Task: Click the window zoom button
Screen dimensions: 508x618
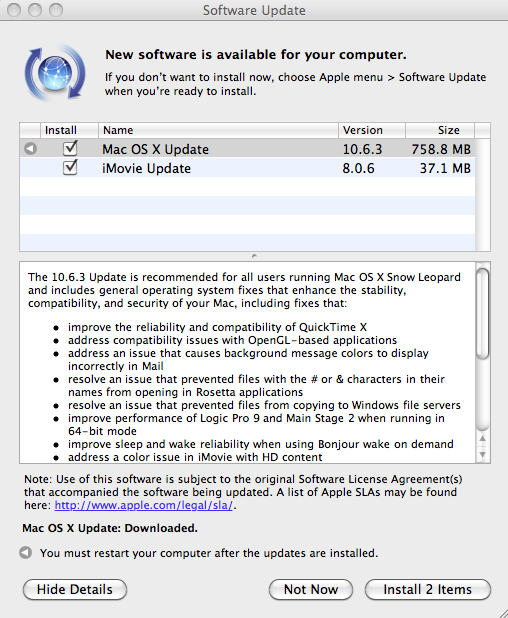Action: (56, 10)
